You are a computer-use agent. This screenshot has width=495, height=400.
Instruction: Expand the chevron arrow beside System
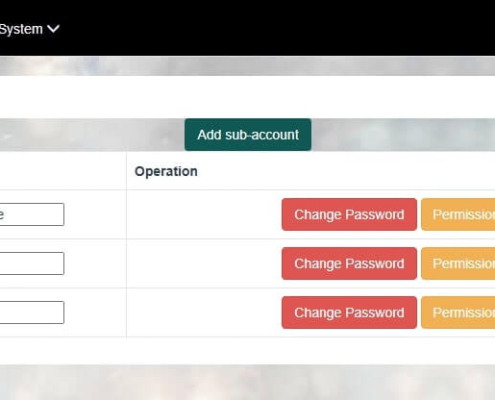coord(53,29)
